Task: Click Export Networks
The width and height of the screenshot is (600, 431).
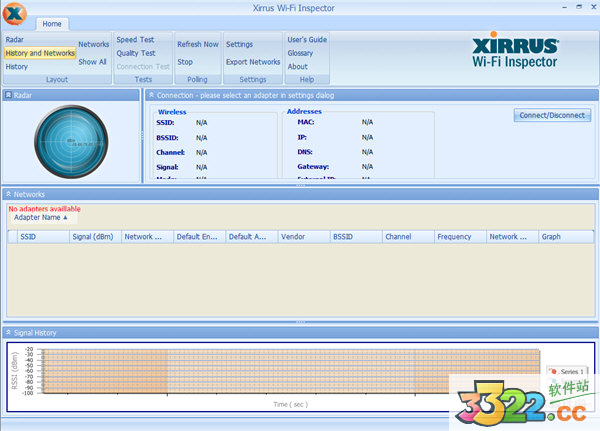Action: coord(253,62)
